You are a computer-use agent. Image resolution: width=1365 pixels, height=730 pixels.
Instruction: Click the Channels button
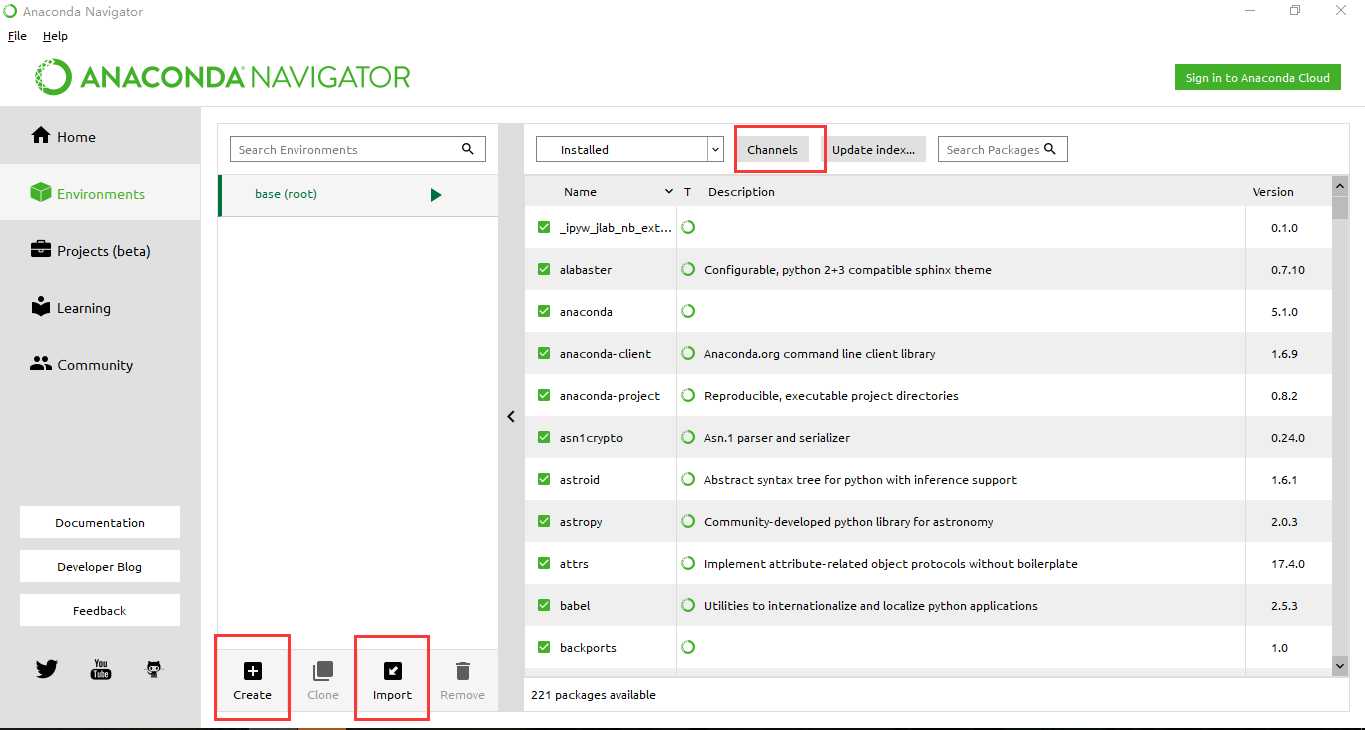(x=772, y=149)
